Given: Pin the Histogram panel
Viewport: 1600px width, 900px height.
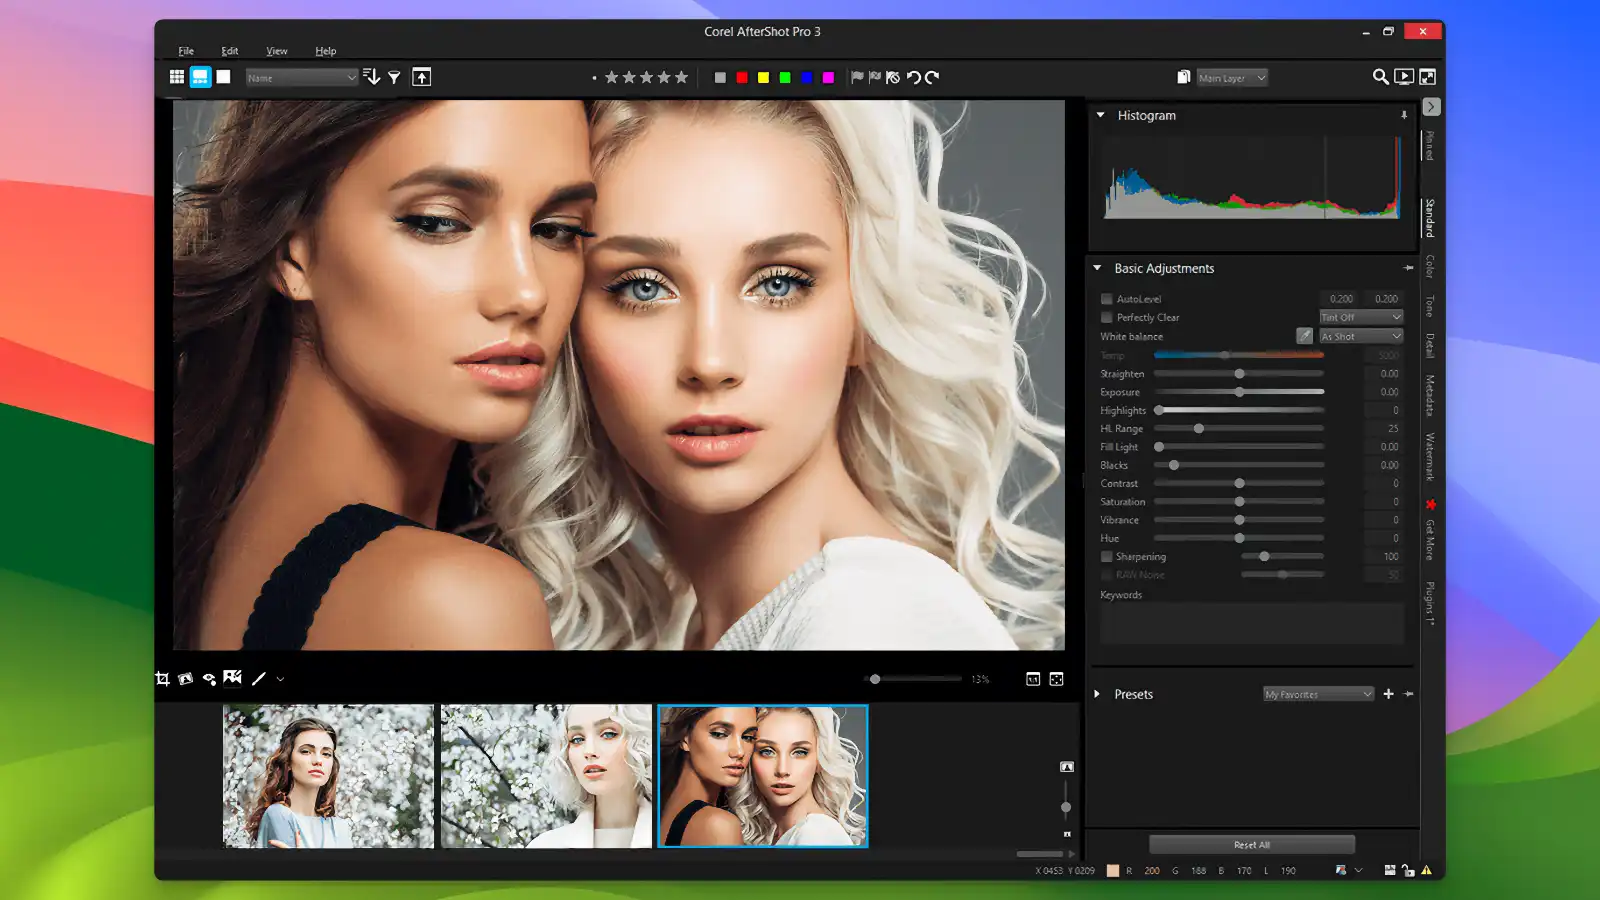Looking at the screenshot, I should [1404, 115].
